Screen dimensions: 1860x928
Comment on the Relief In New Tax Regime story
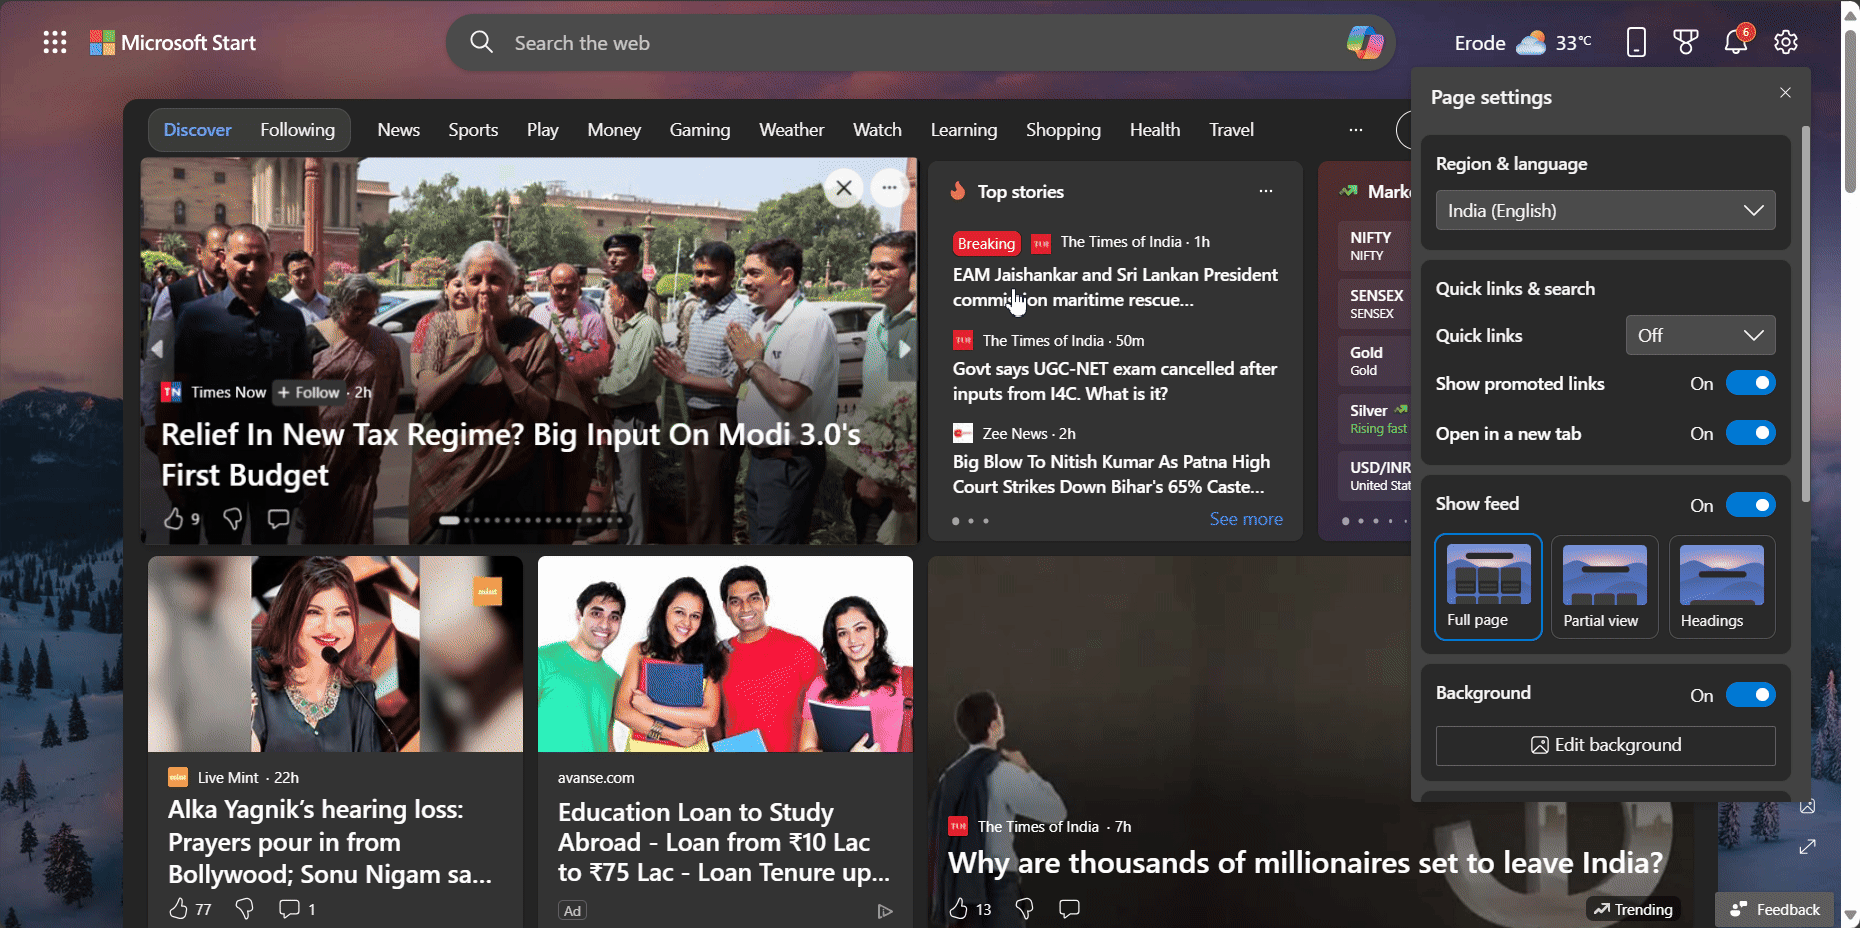pyautogui.click(x=278, y=518)
